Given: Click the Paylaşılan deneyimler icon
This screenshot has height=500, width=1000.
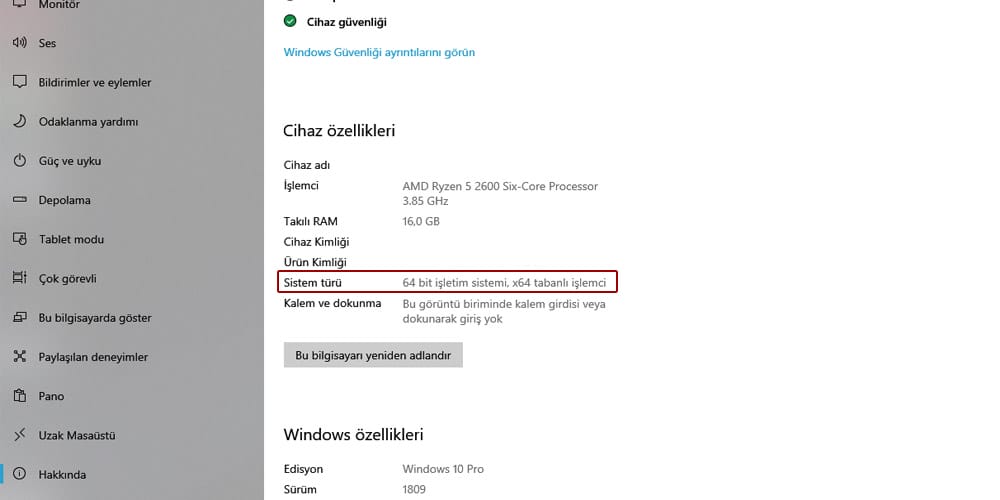Looking at the screenshot, I should (x=19, y=357).
